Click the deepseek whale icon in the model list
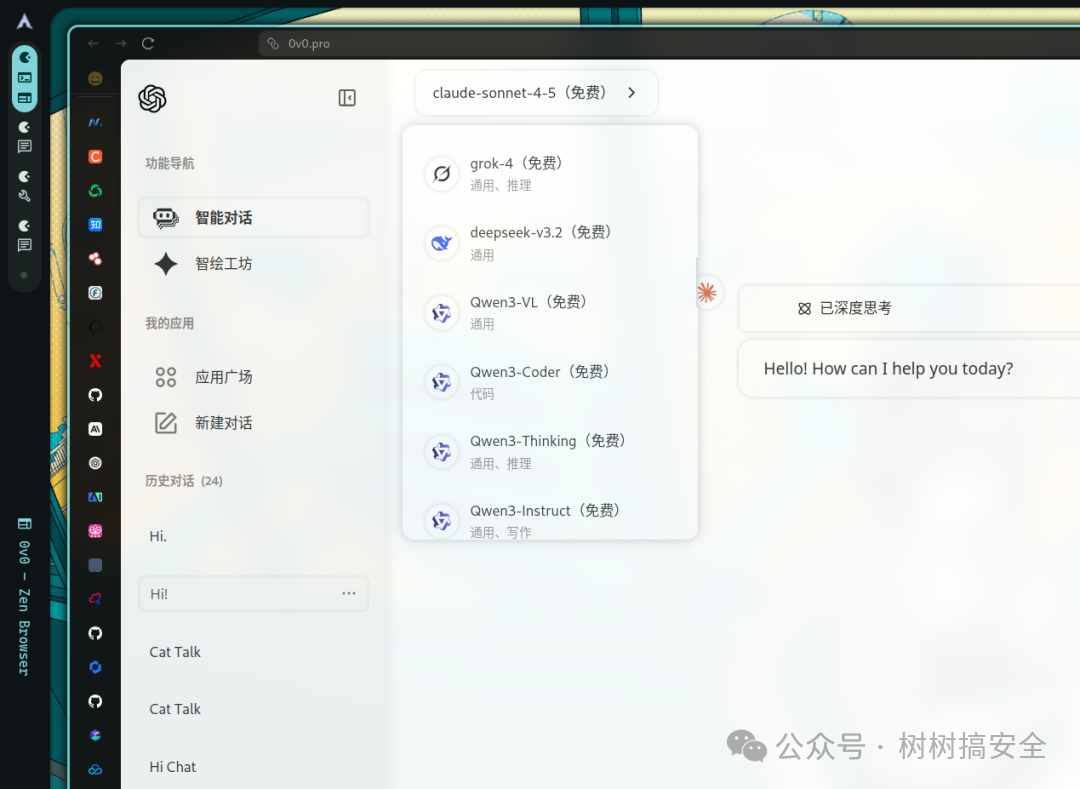The height and width of the screenshot is (789, 1080). pos(442,243)
